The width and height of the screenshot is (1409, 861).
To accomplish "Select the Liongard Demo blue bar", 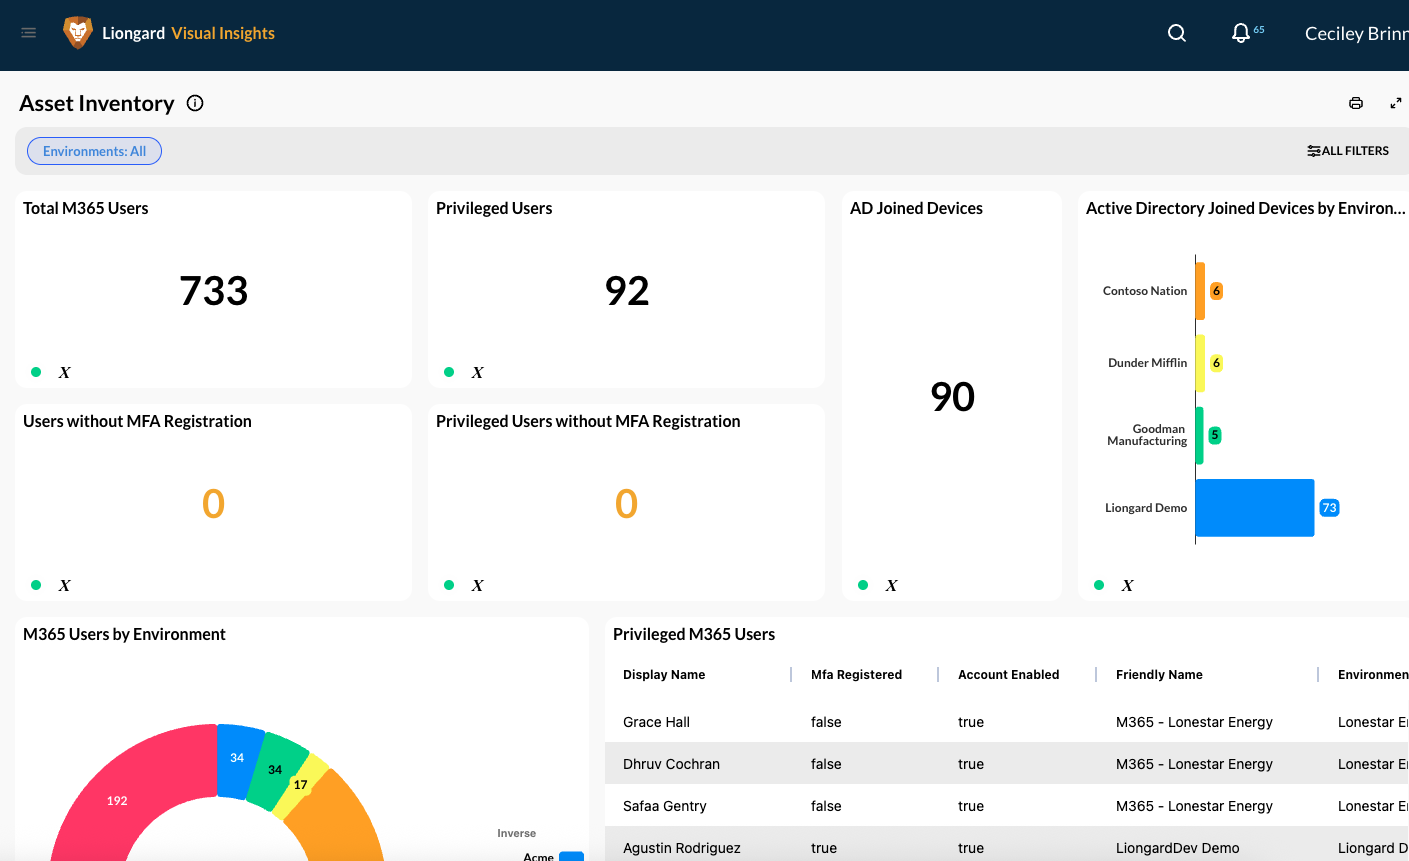I will (1255, 508).
